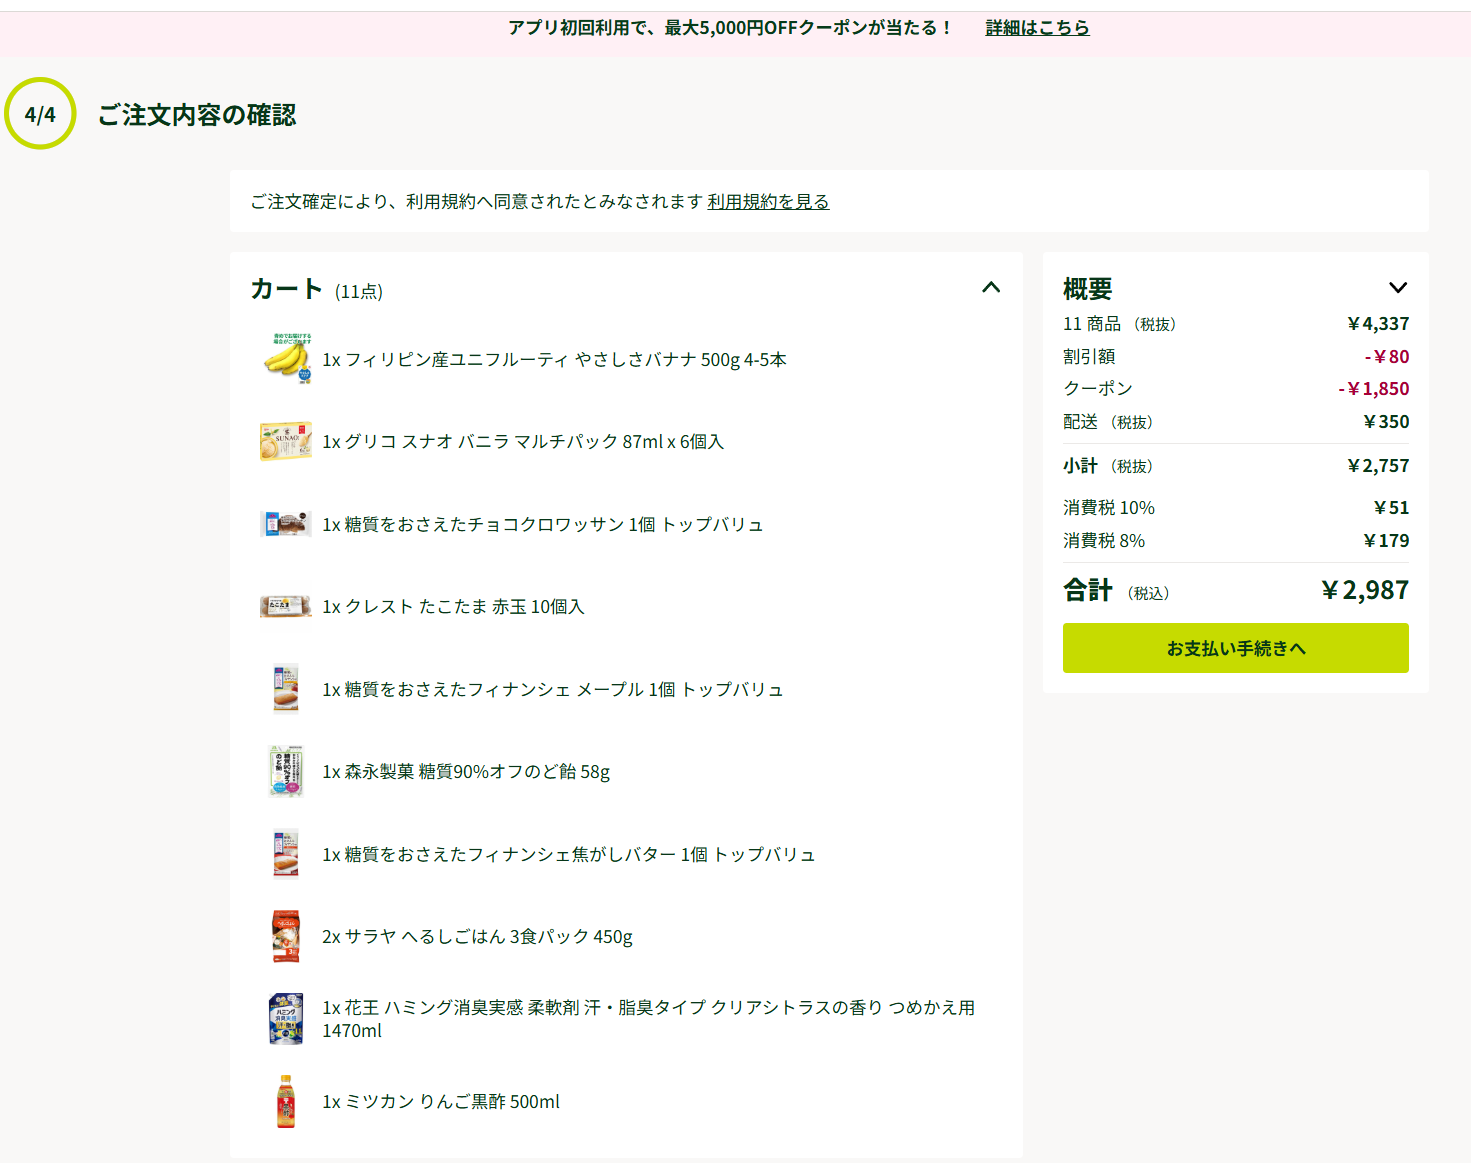This screenshot has width=1471, height=1163.
Task: Click the Morinaga throat candy thumbnail
Action: [286, 771]
